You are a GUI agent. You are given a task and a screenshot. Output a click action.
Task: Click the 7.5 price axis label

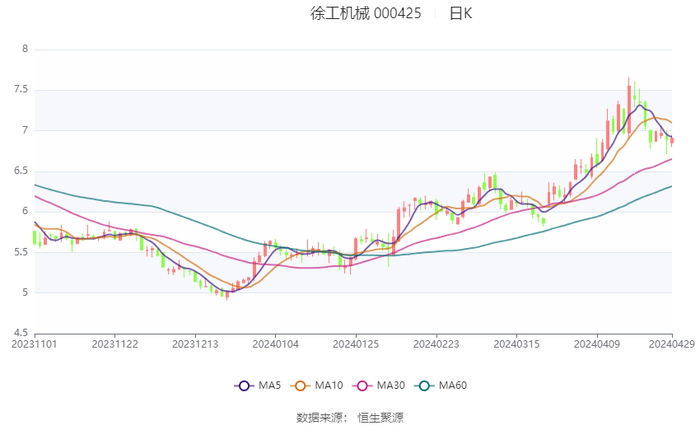[20, 89]
